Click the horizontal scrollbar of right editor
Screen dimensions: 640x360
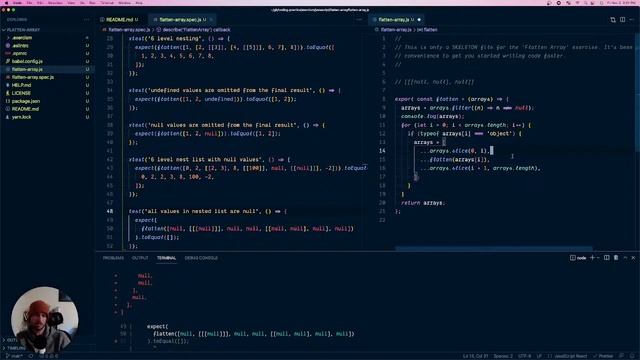point(494,248)
